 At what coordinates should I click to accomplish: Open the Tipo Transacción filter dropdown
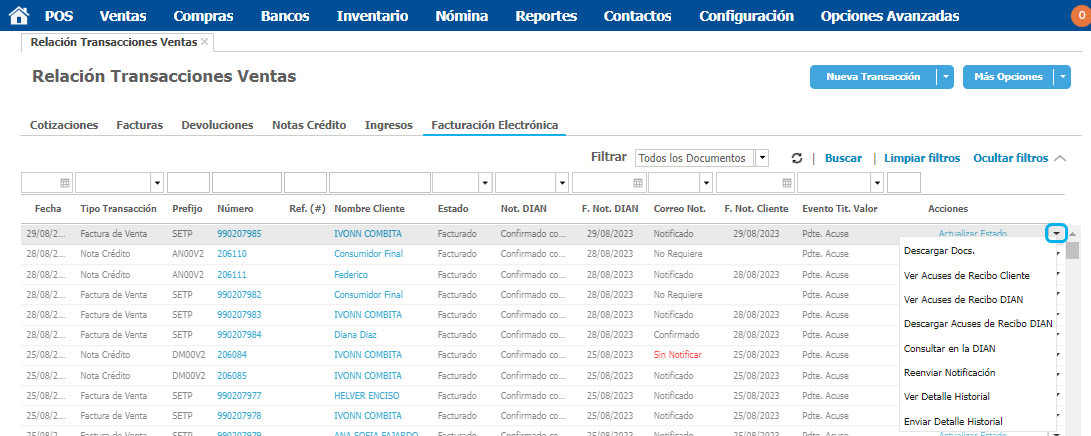(157, 183)
